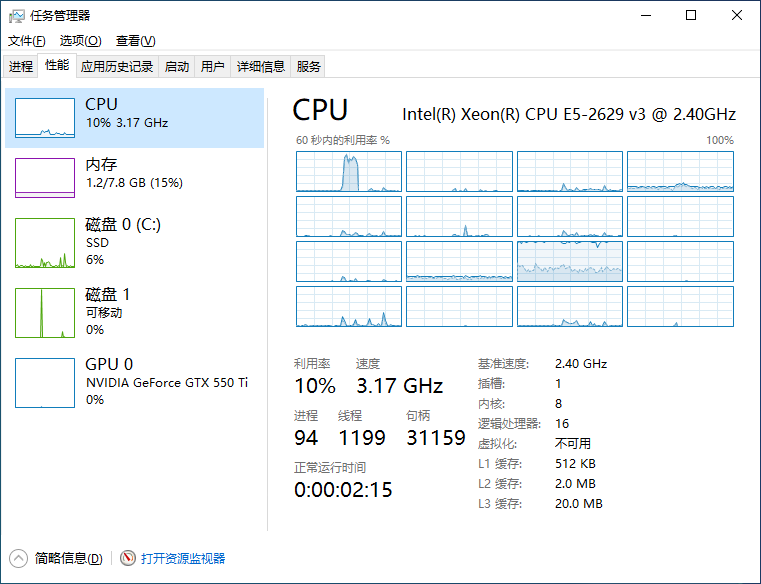Select the CPU mini graph thumbnail
Image resolution: width=761 pixels, height=584 pixels.
pos(45,118)
